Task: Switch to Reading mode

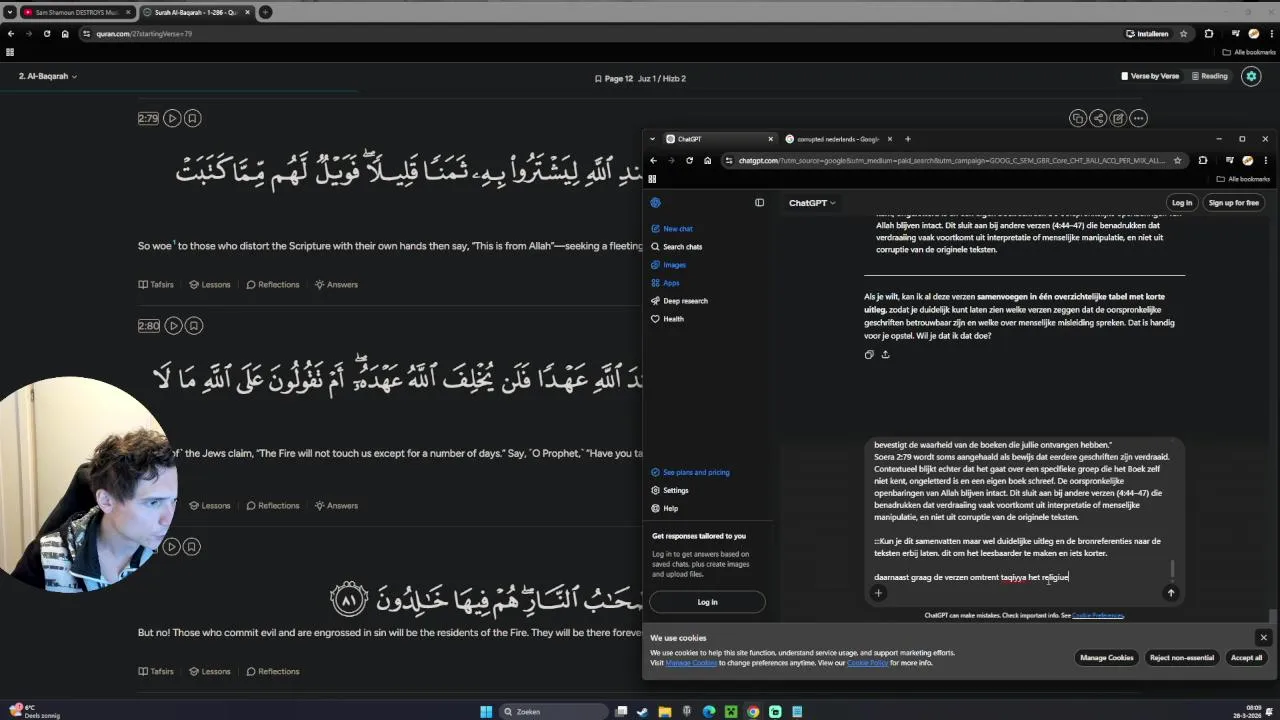Action: click(x=1209, y=76)
